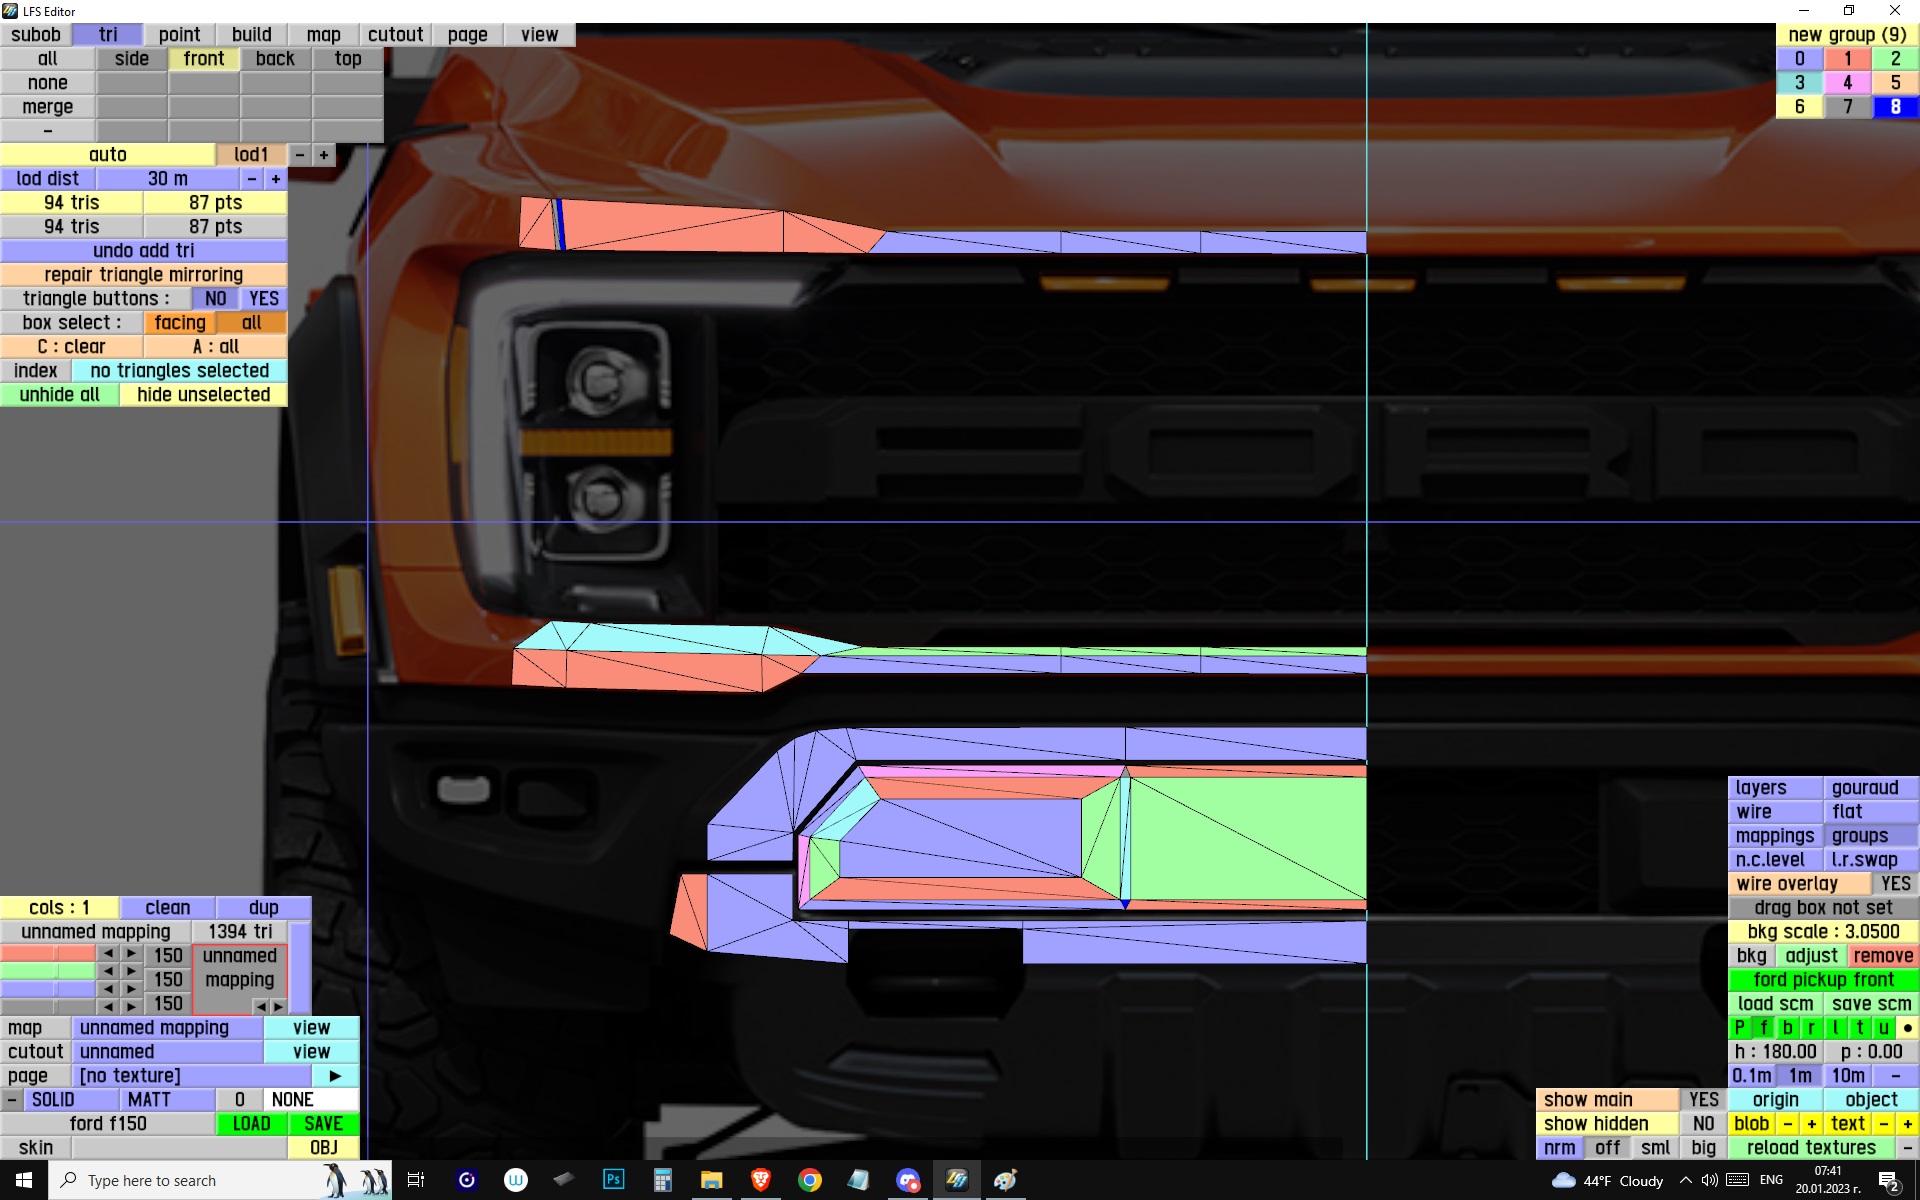Select group 8 blue color swatch
Screen dimensions: 1920x1200
(x=1895, y=107)
